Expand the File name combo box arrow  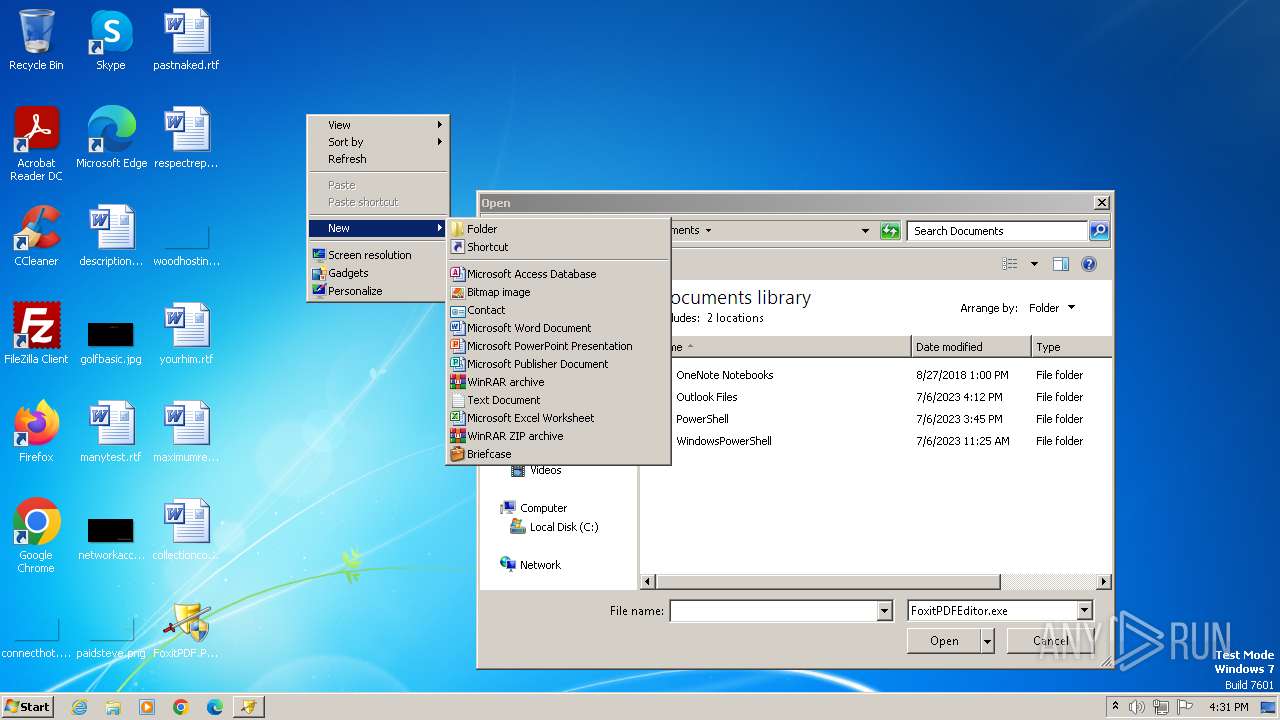click(x=884, y=611)
